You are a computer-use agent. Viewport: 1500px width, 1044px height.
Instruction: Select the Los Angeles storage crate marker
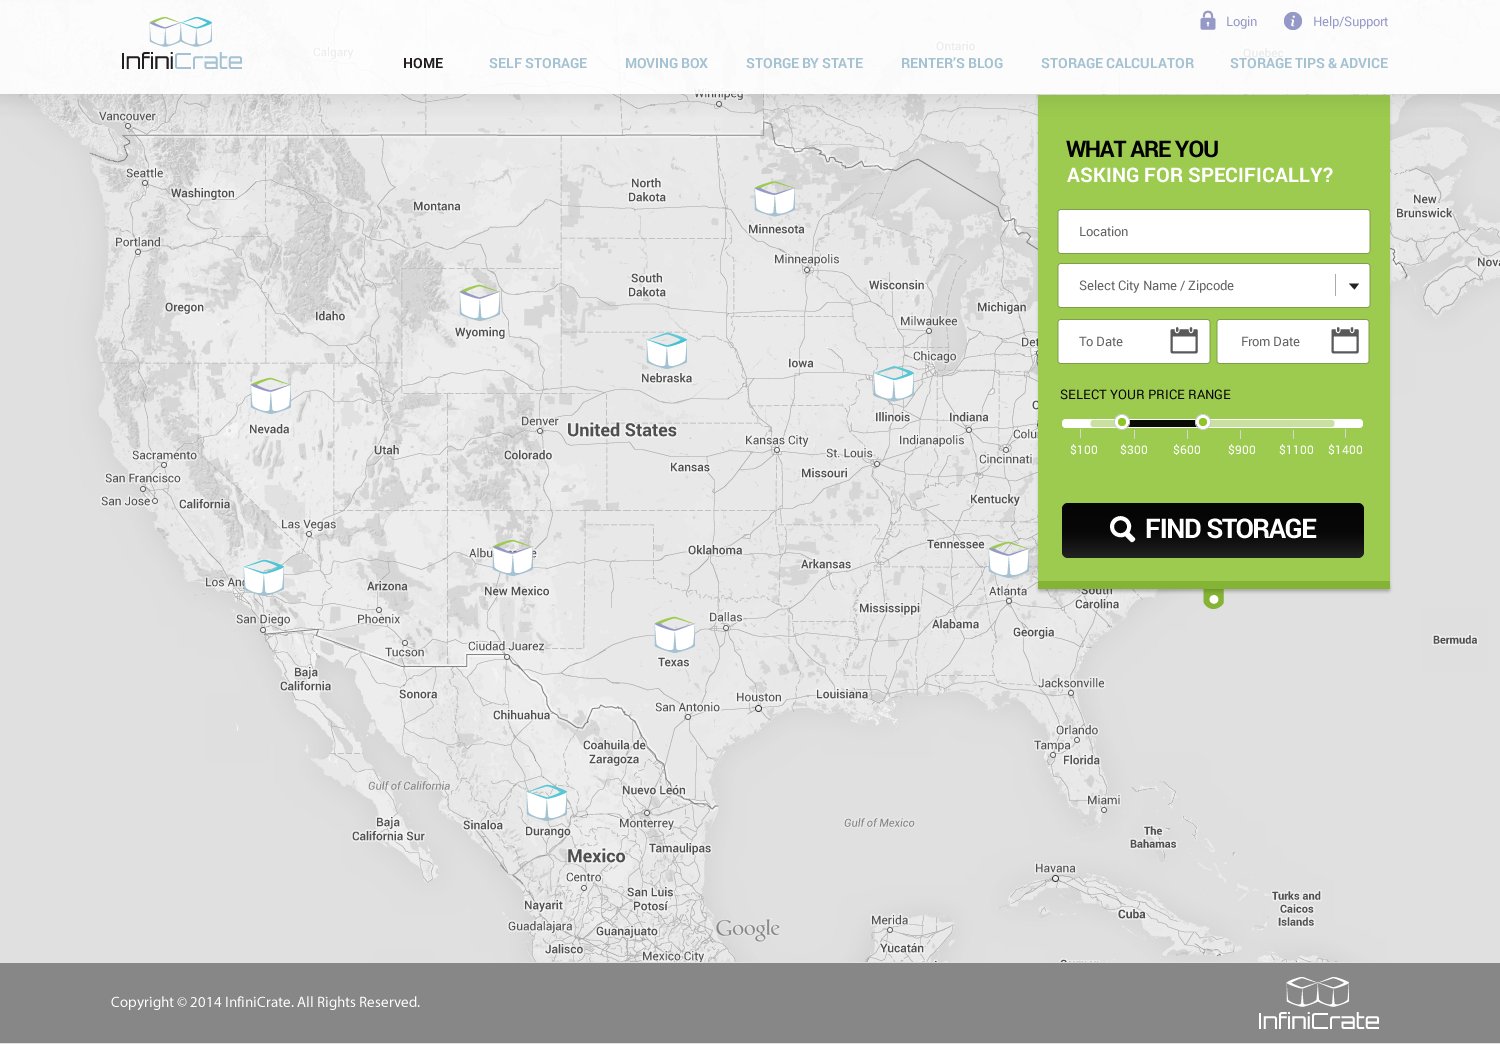264,577
